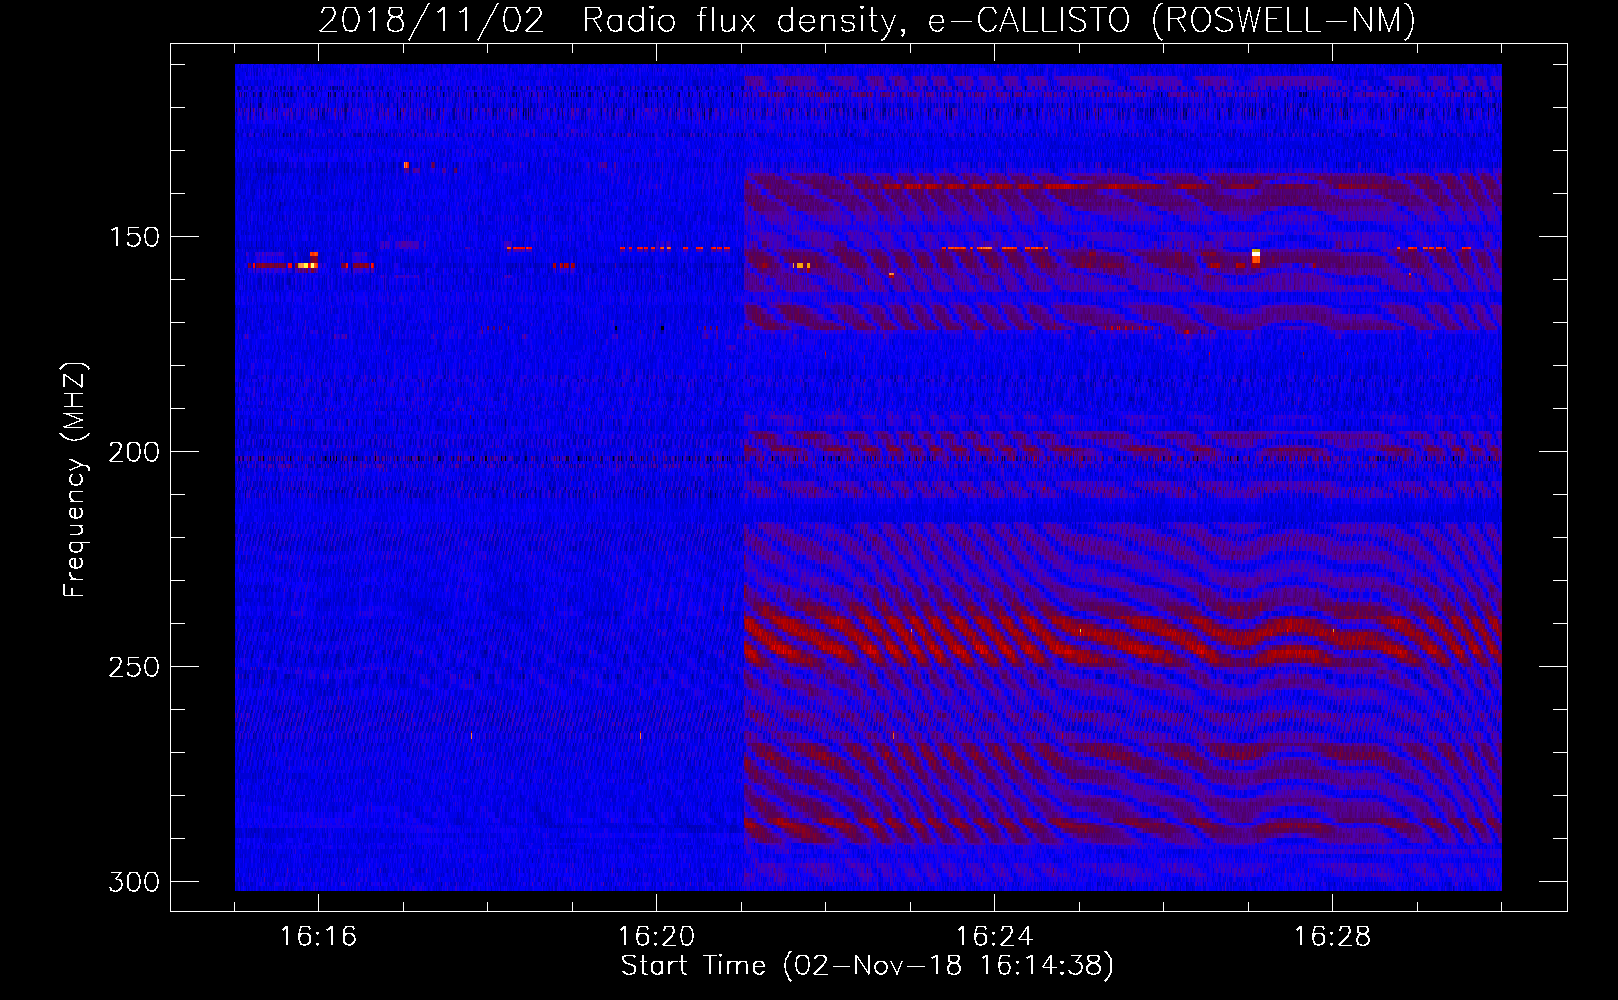1618x1000 pixels.
Task: Click the 150 frequency tick label
Action: (x=134, y=237)
